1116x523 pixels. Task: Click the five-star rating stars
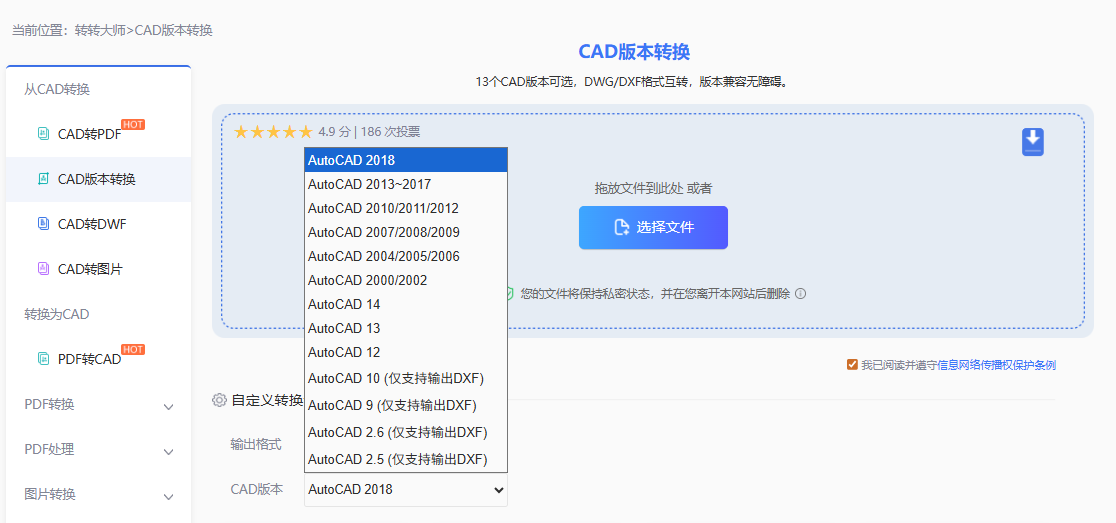pyautogui.click(x=273, y=132)
